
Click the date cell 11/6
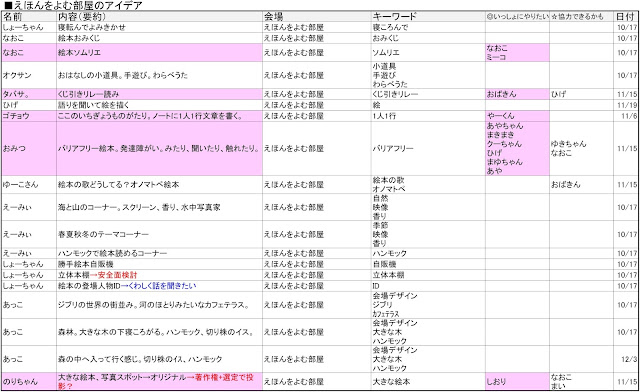click(x=625, y=116)
